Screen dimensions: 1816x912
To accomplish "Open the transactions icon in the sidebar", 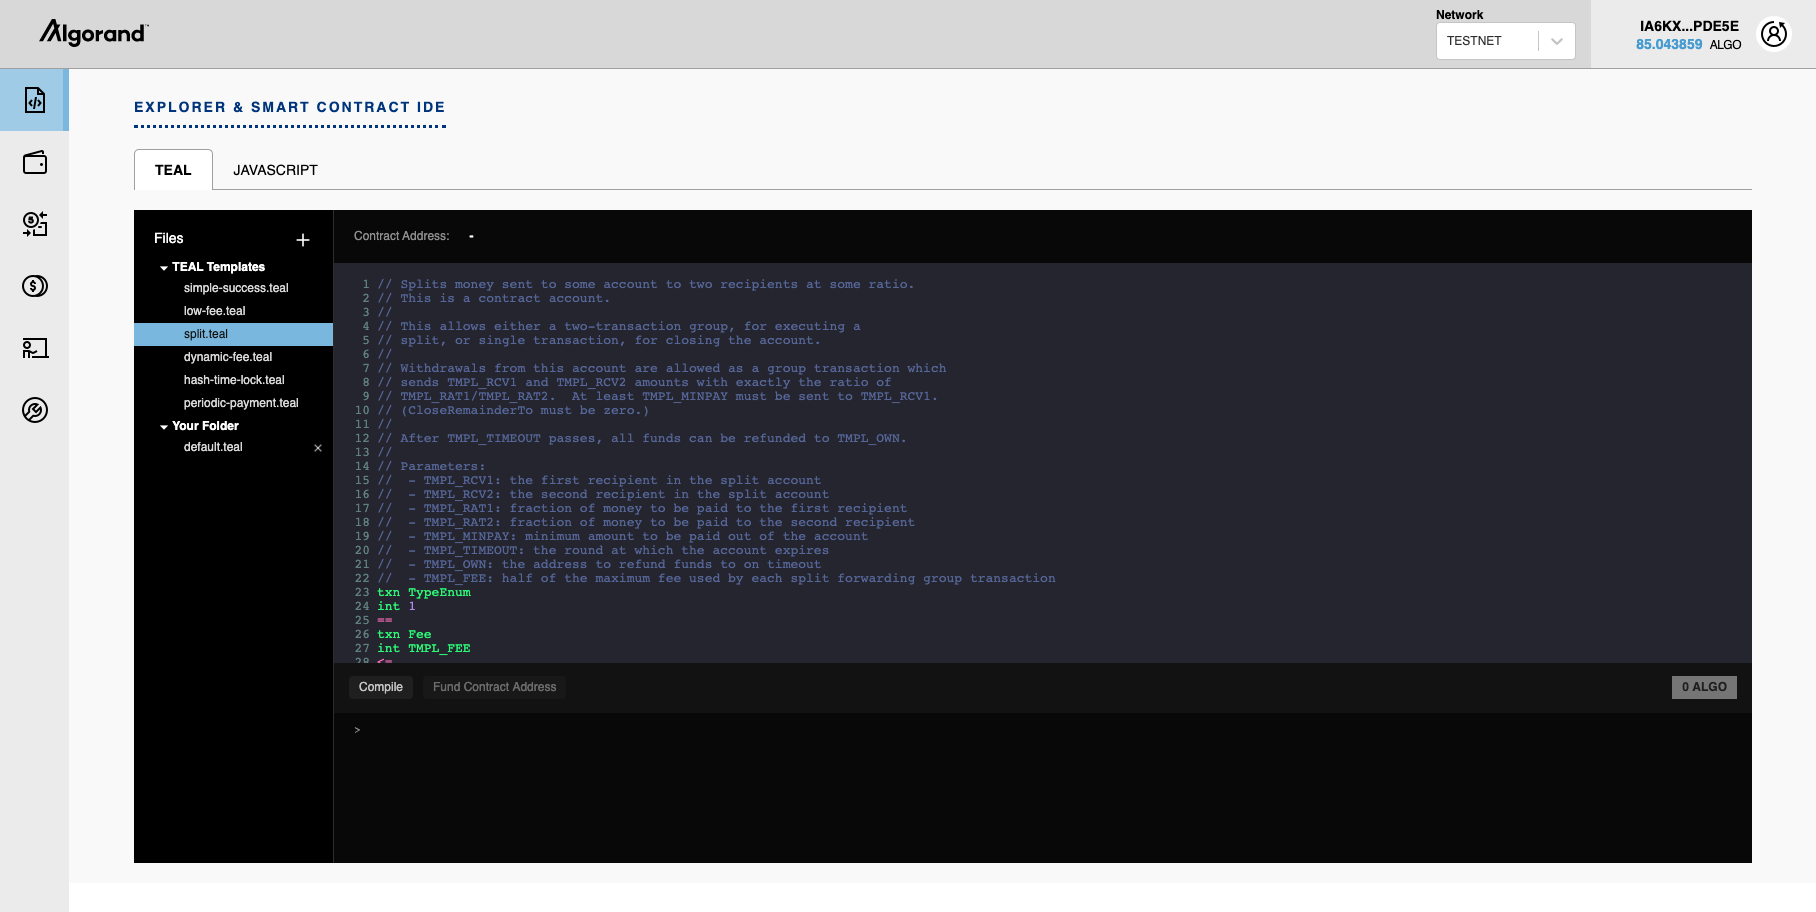I will coord(35,225).
